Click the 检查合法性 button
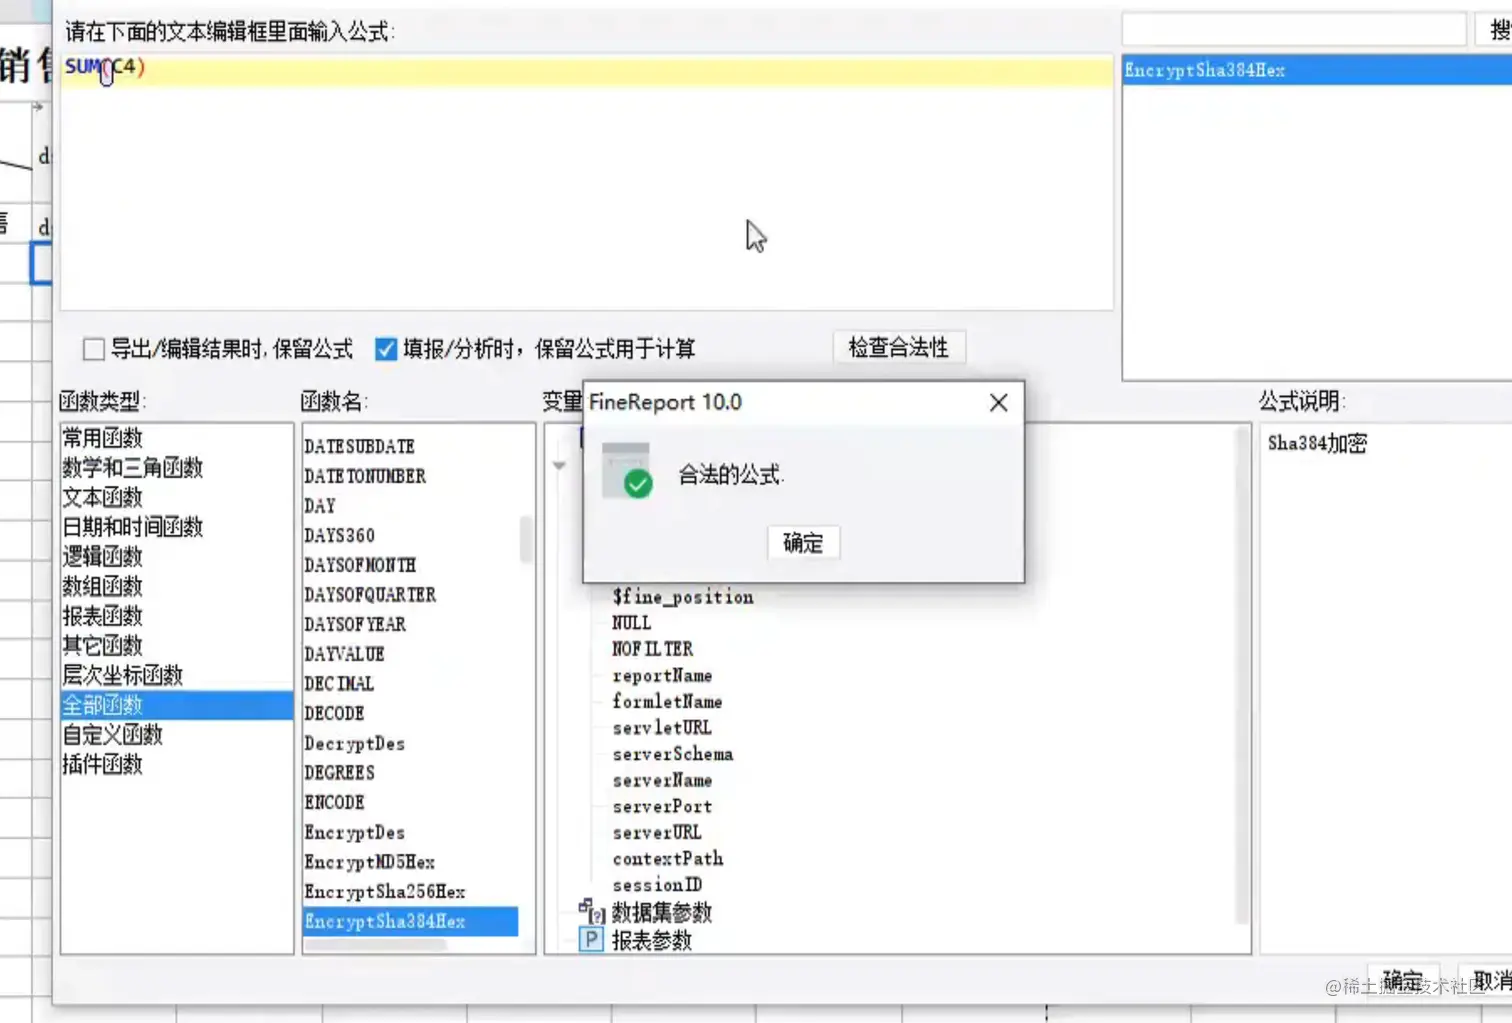Viewport: 1512px width, 1023px height. [899, 348]
